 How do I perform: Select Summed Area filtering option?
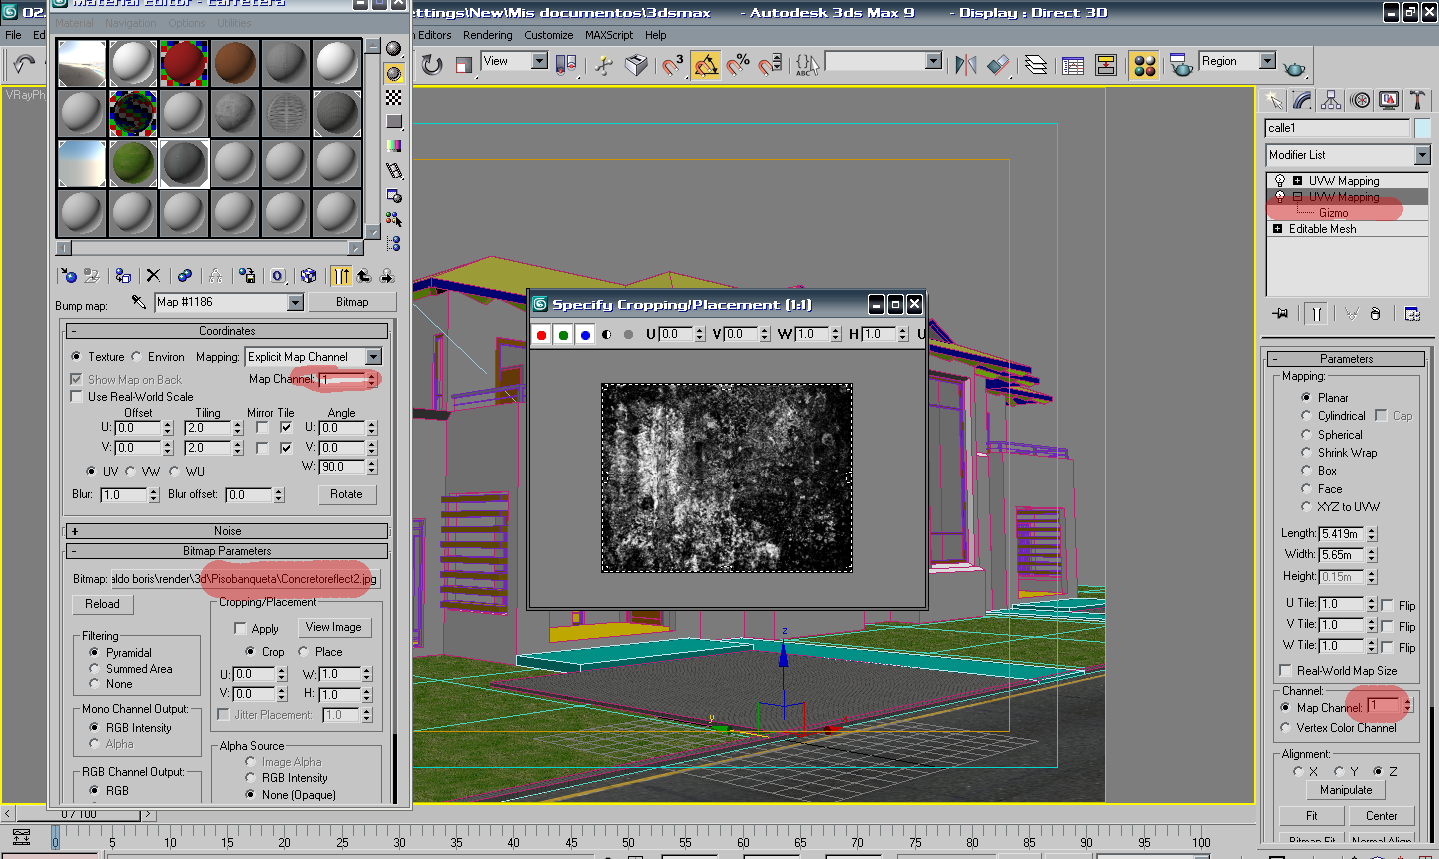tap(95, 669)
